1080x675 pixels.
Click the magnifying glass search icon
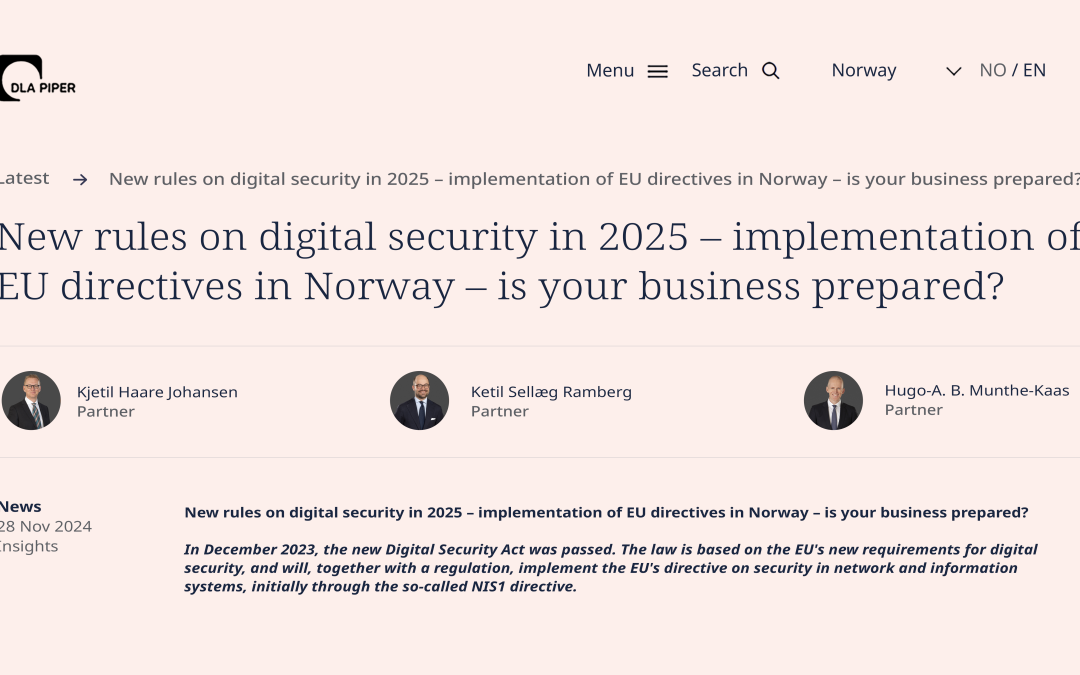(771, 71)
